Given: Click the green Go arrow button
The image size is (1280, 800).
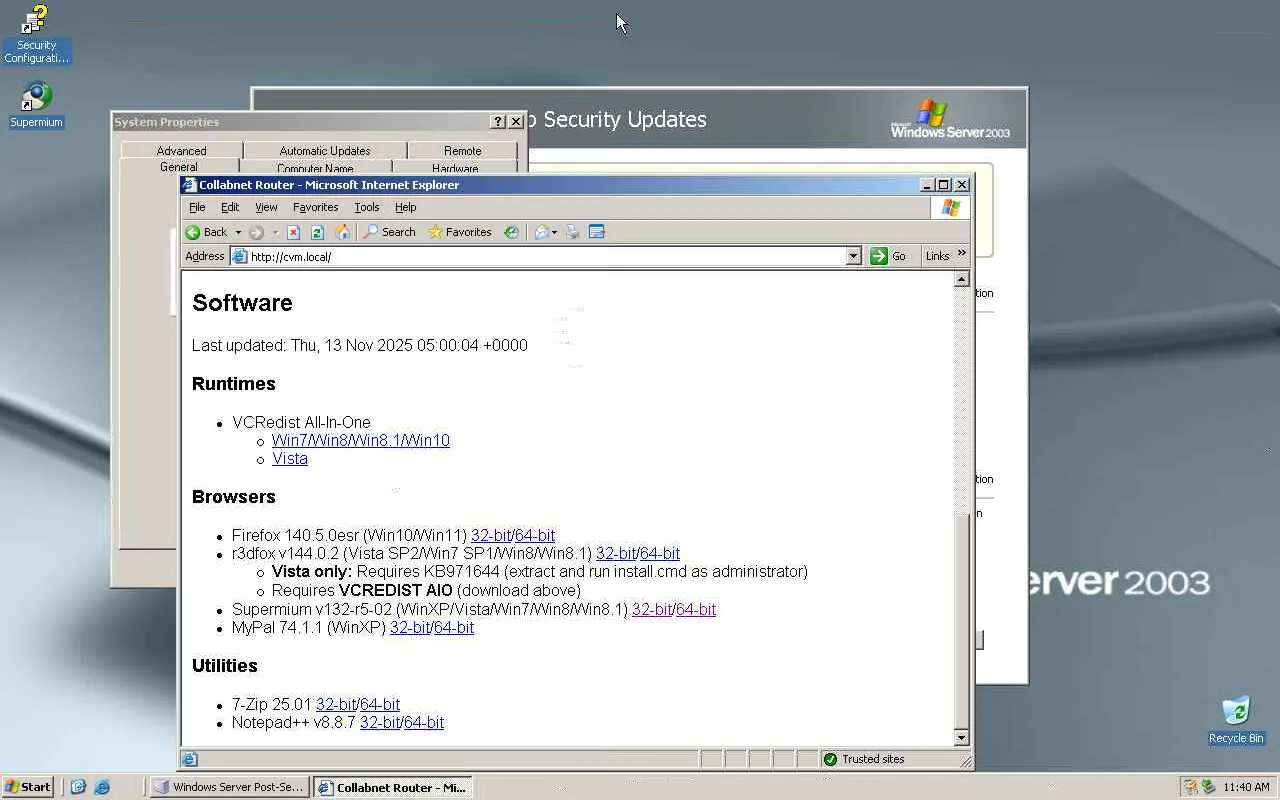Looking at the screenshot, I should pyautogui.click(x=888, y=256).
